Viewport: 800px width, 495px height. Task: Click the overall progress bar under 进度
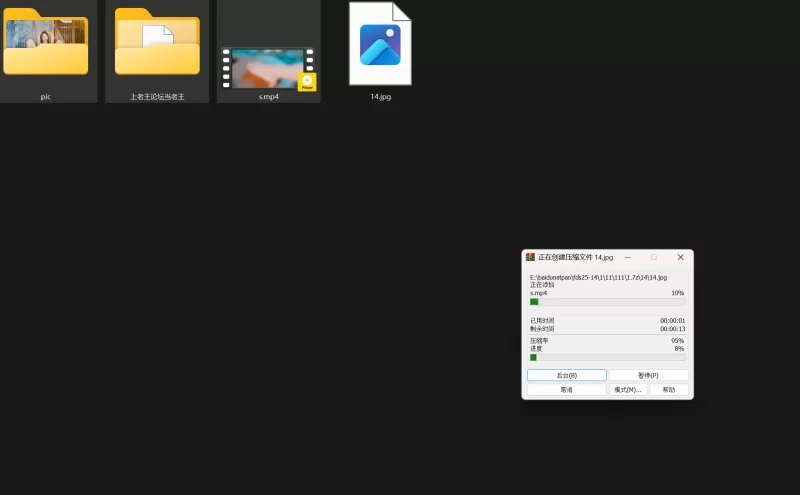tap(607, 357)
